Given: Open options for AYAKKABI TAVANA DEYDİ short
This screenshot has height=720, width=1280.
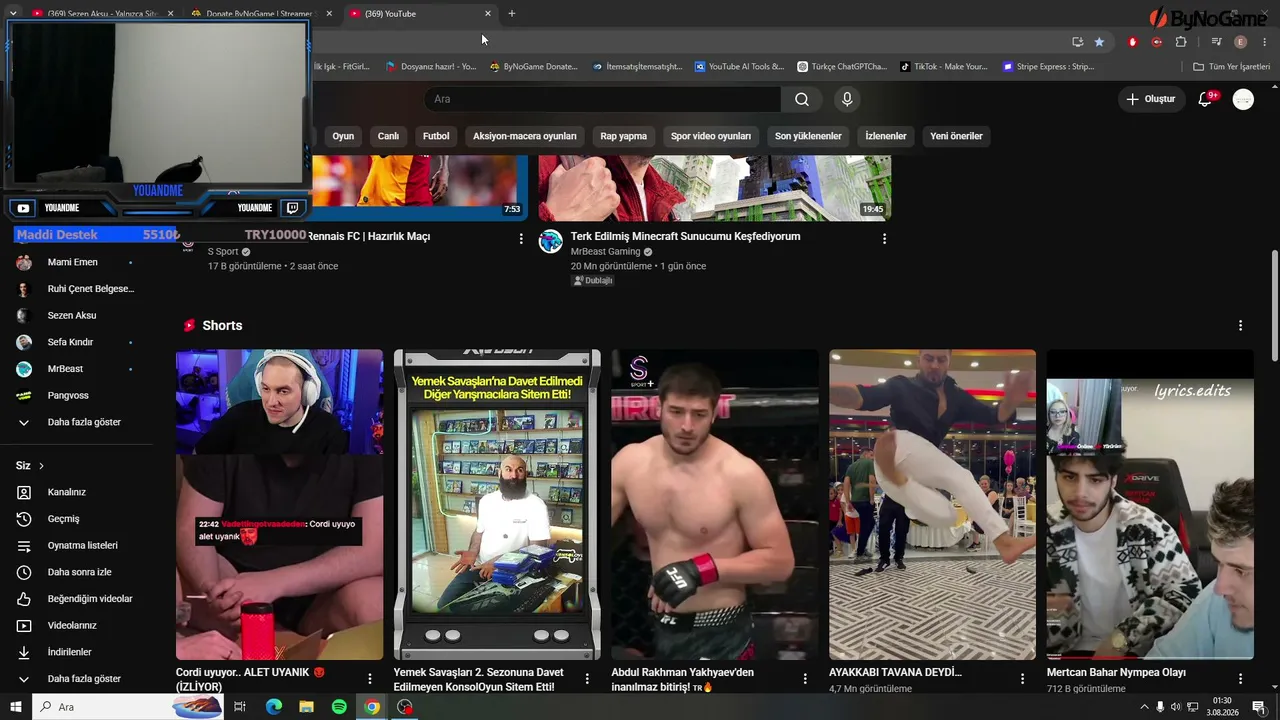Looking at the screenshot, I should [1022, 679].
